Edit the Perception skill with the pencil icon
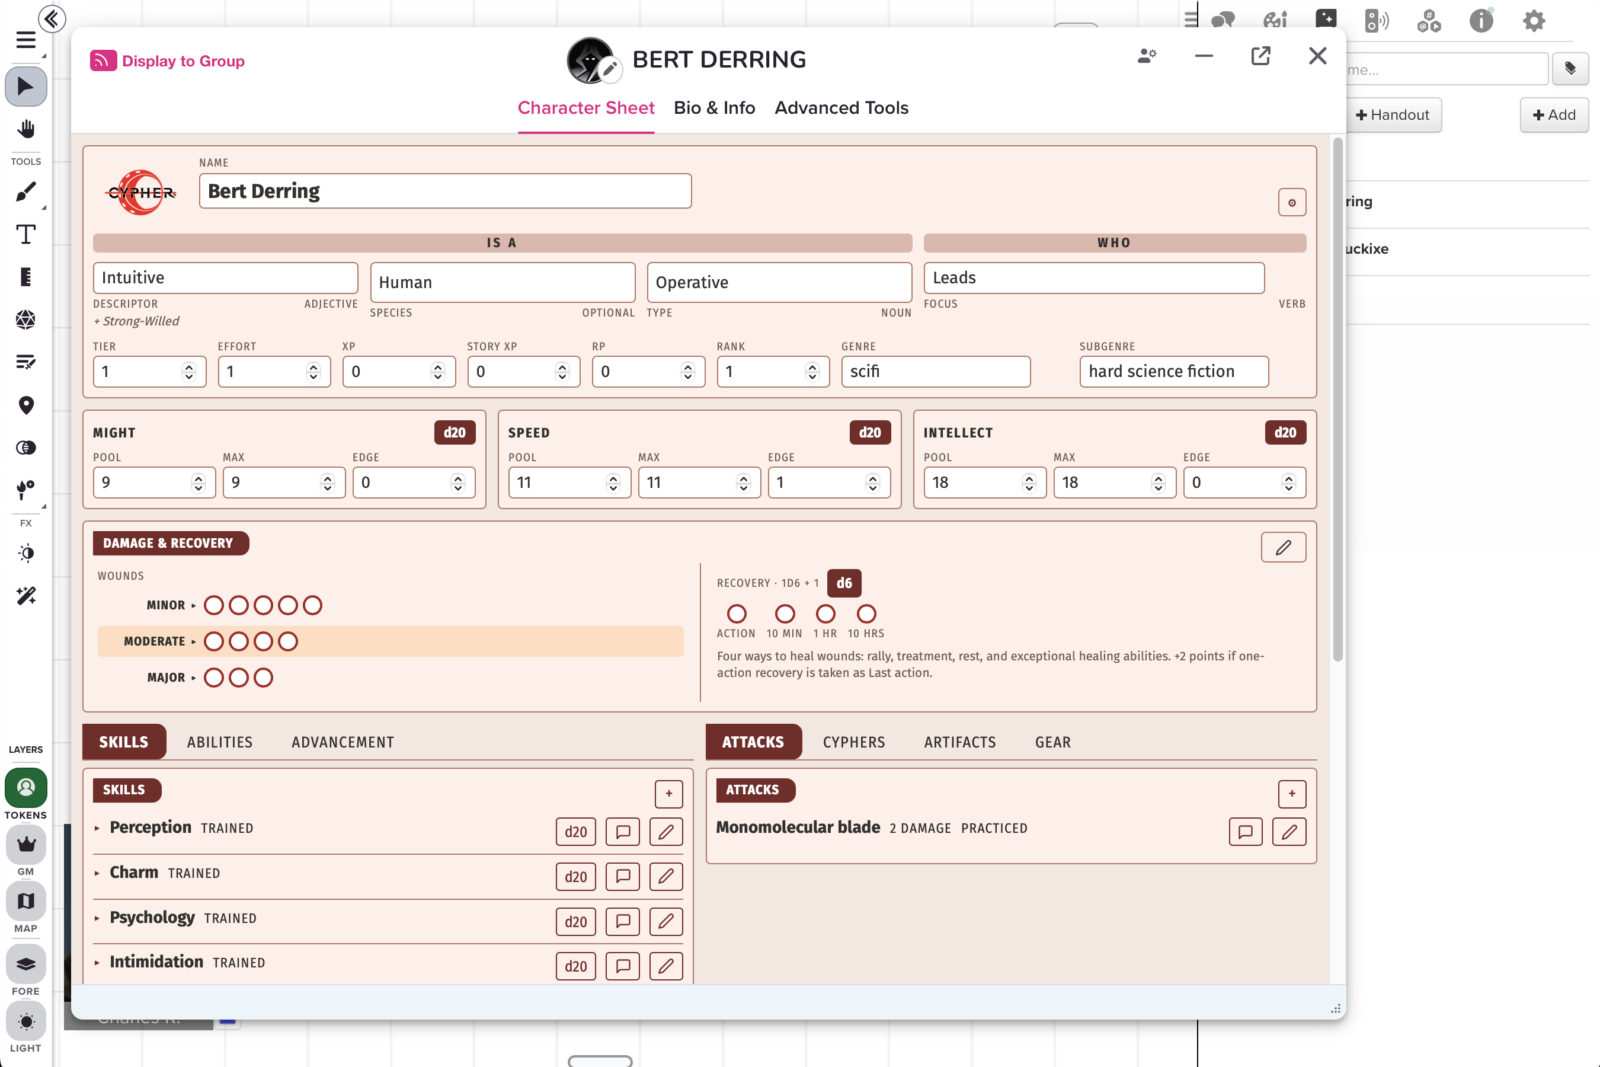Viewport: 1600px width, 1067px height. click(666, 831)
